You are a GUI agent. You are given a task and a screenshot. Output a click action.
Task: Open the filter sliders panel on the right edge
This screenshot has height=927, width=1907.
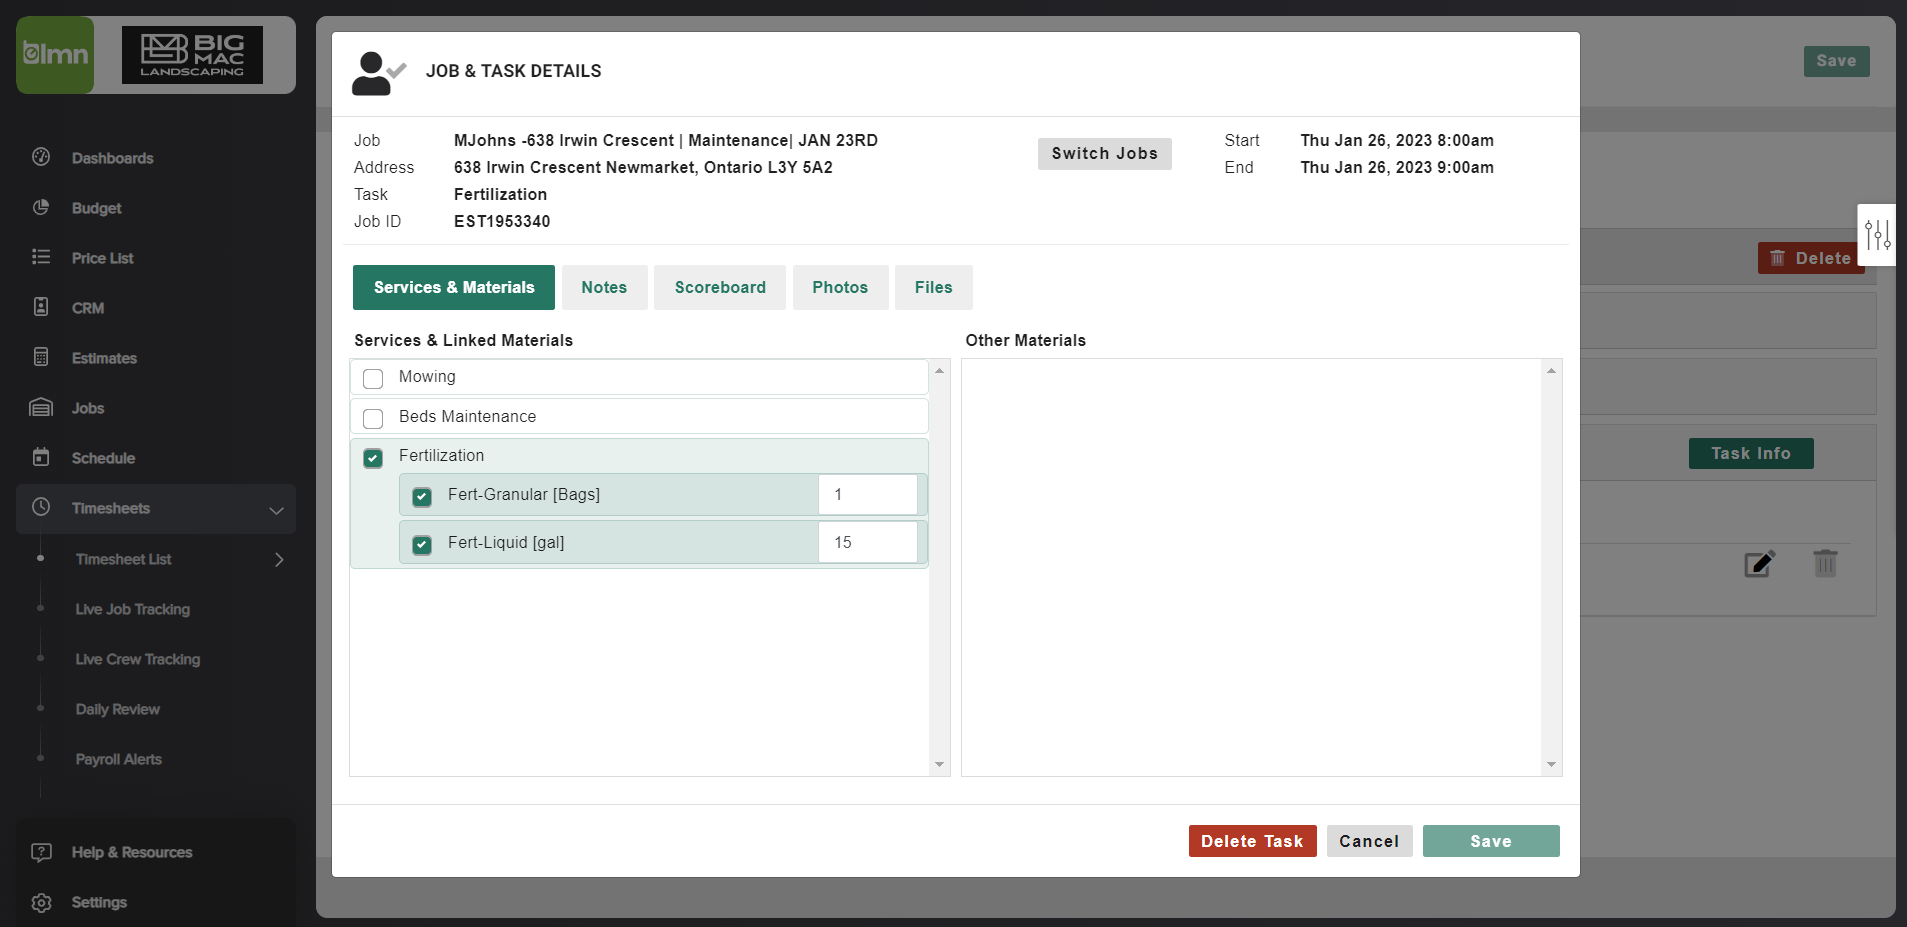1878,235
